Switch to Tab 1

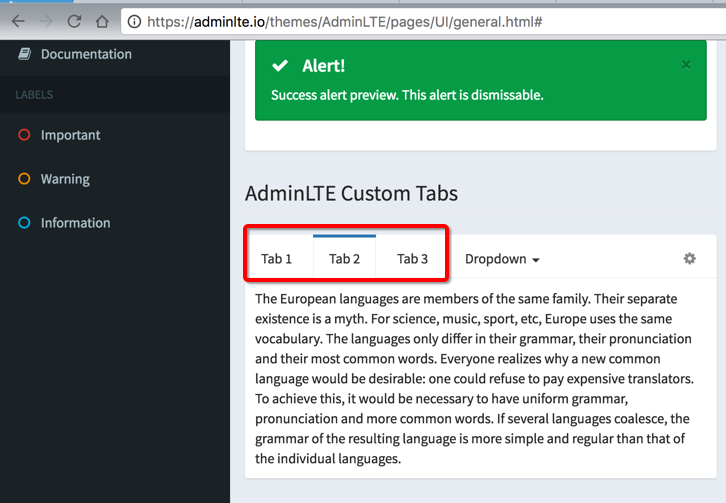point(277,259)
